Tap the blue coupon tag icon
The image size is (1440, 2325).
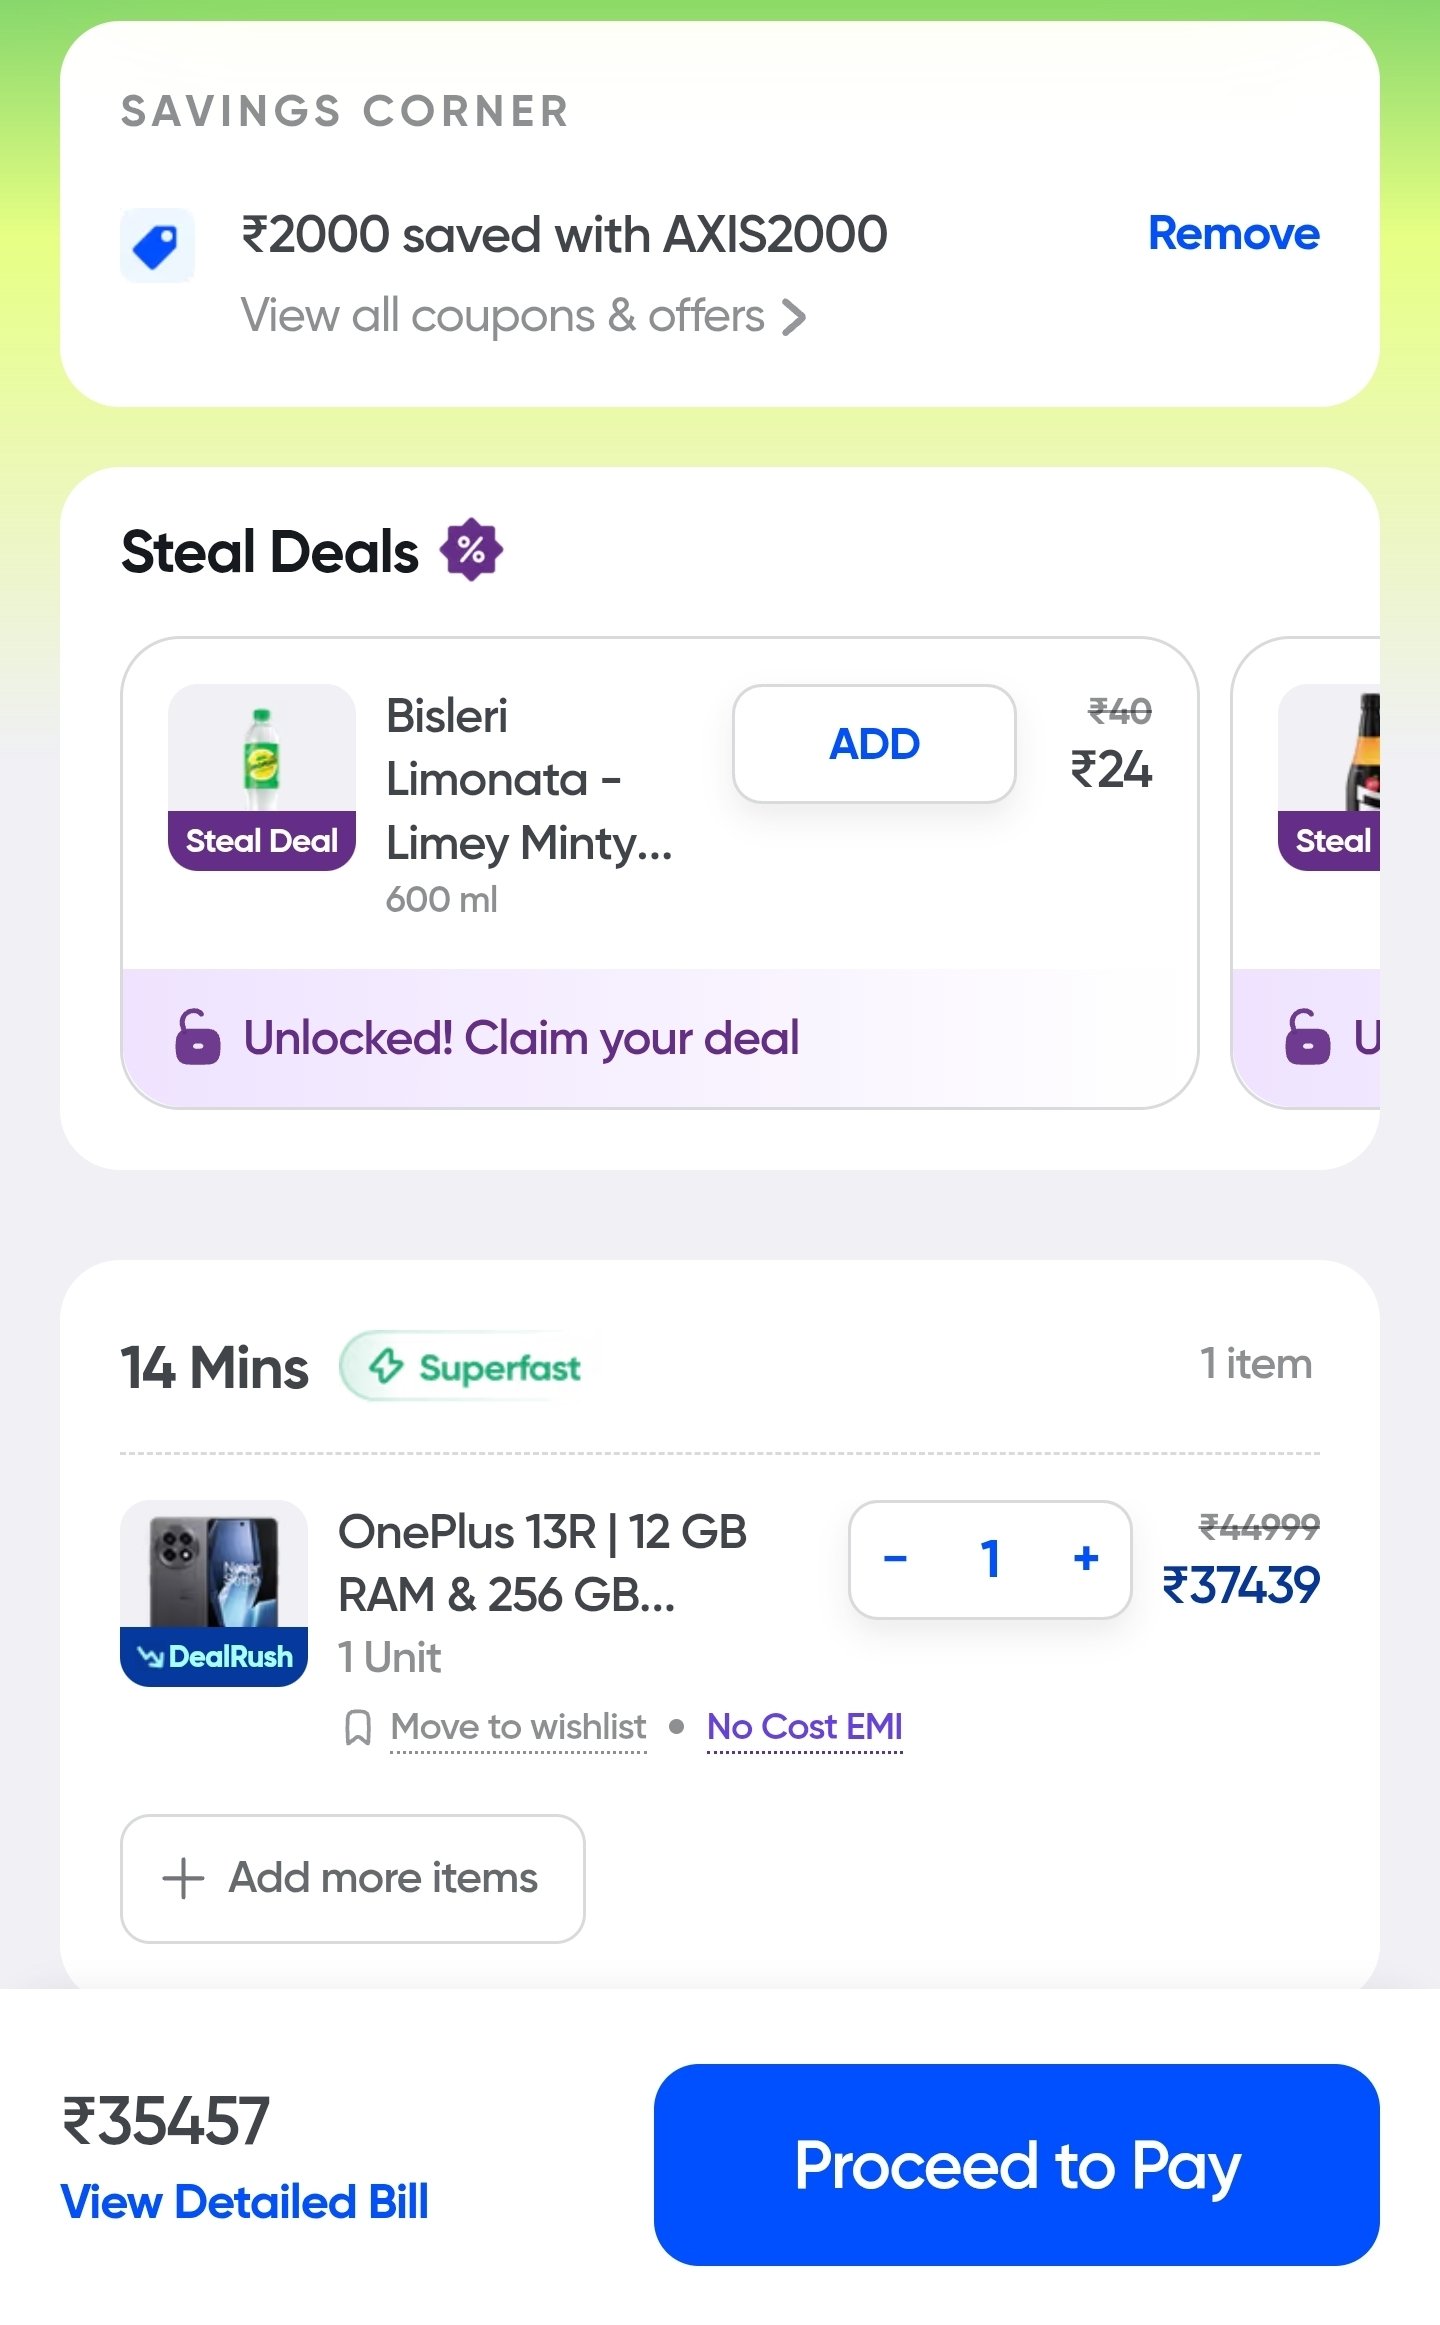point(157,245)
